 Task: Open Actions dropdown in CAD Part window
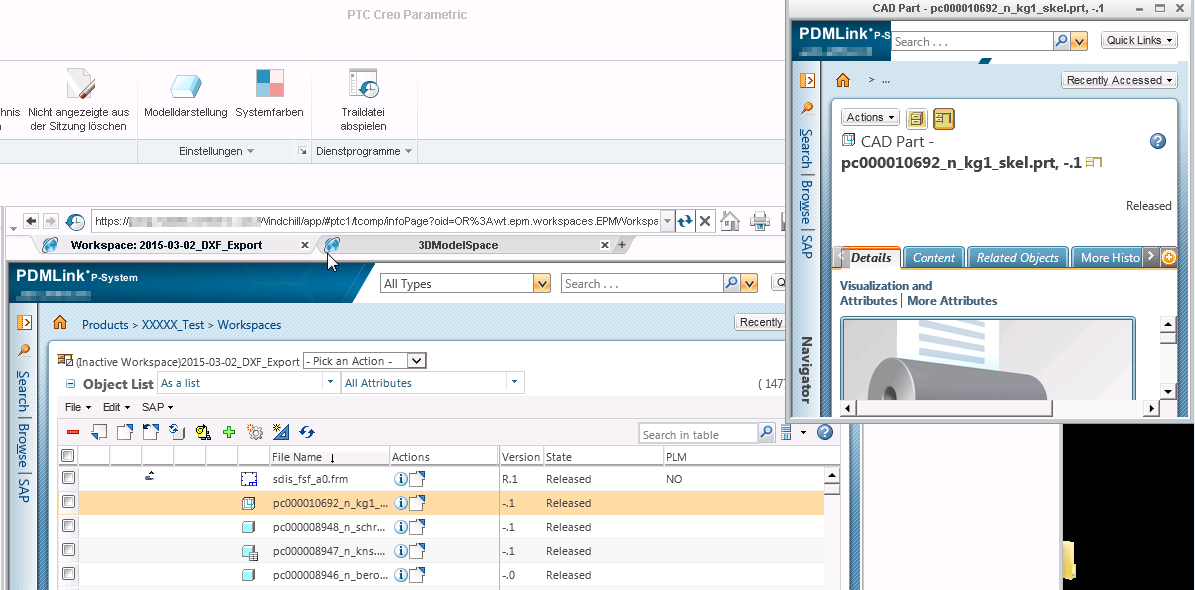[x=870, y=117]
